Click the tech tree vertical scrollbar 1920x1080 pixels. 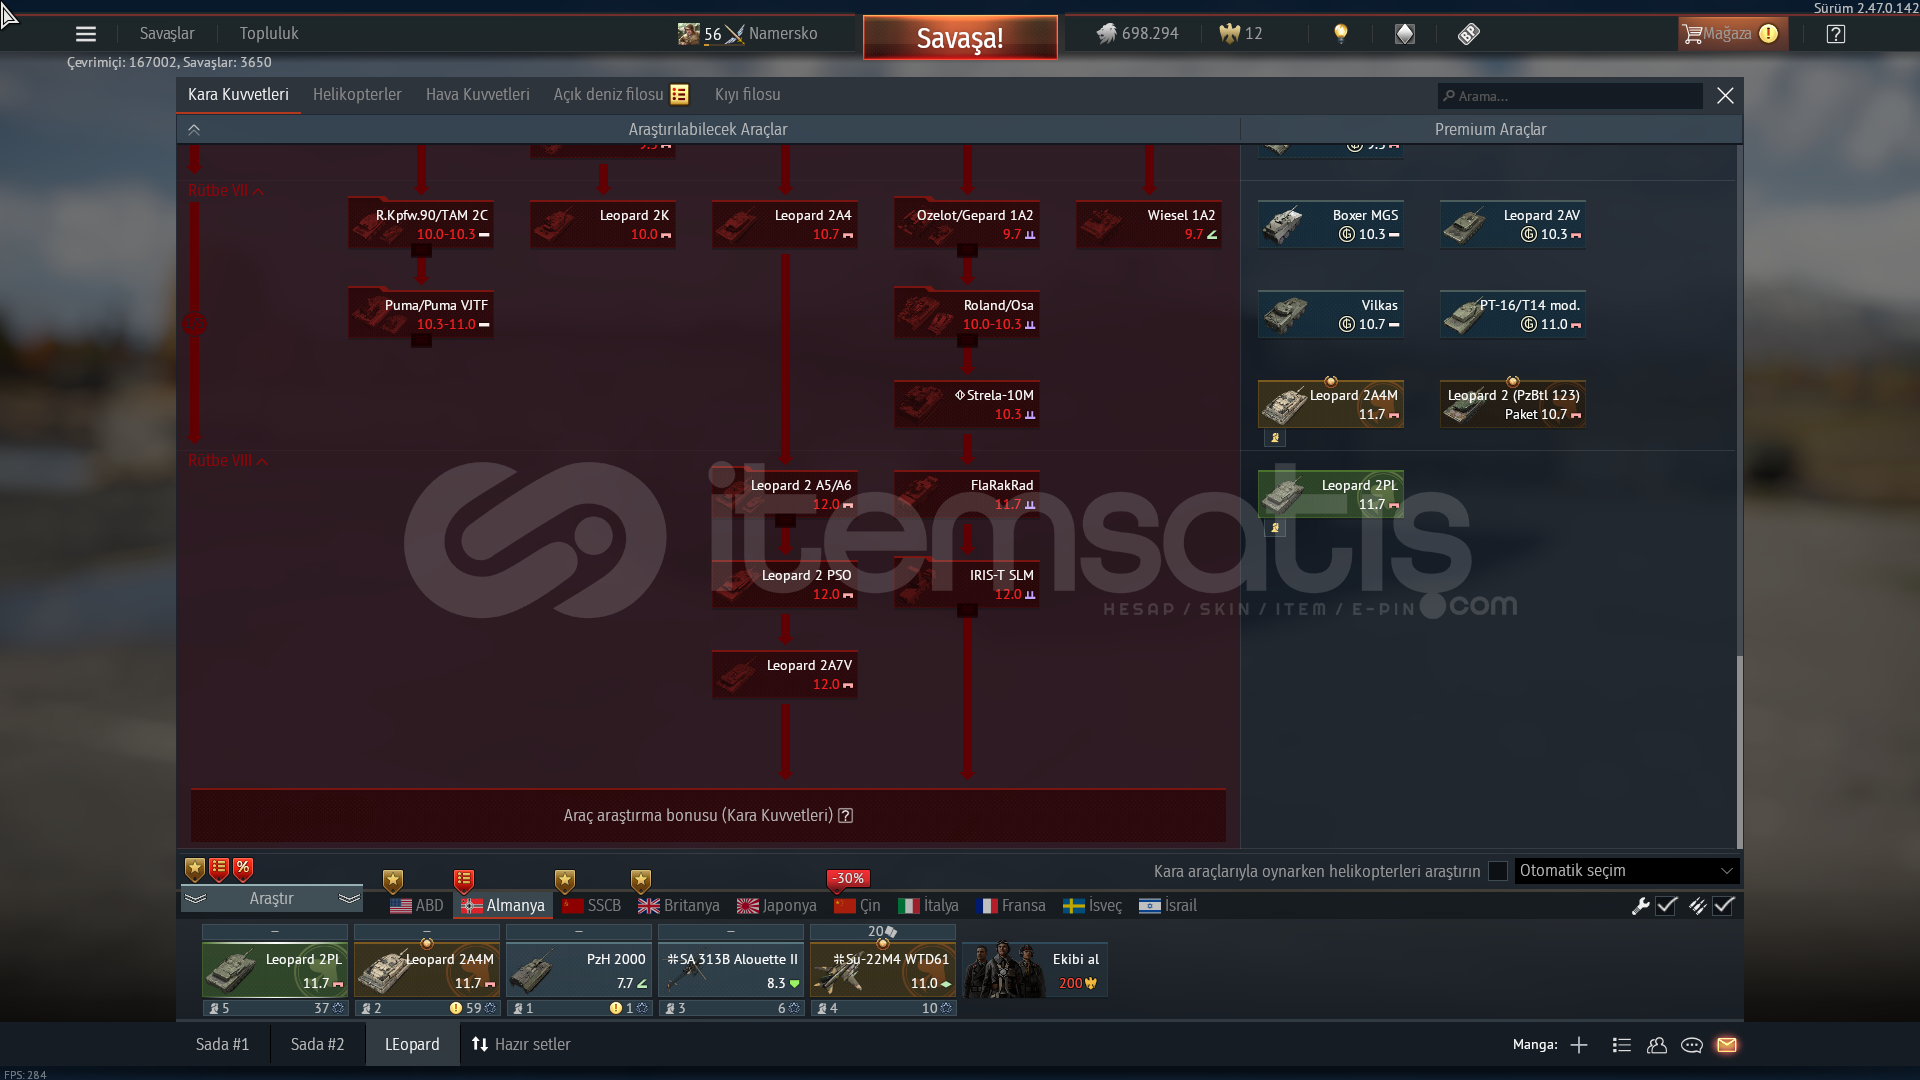pyautogui.click(x=1739, y=750)
